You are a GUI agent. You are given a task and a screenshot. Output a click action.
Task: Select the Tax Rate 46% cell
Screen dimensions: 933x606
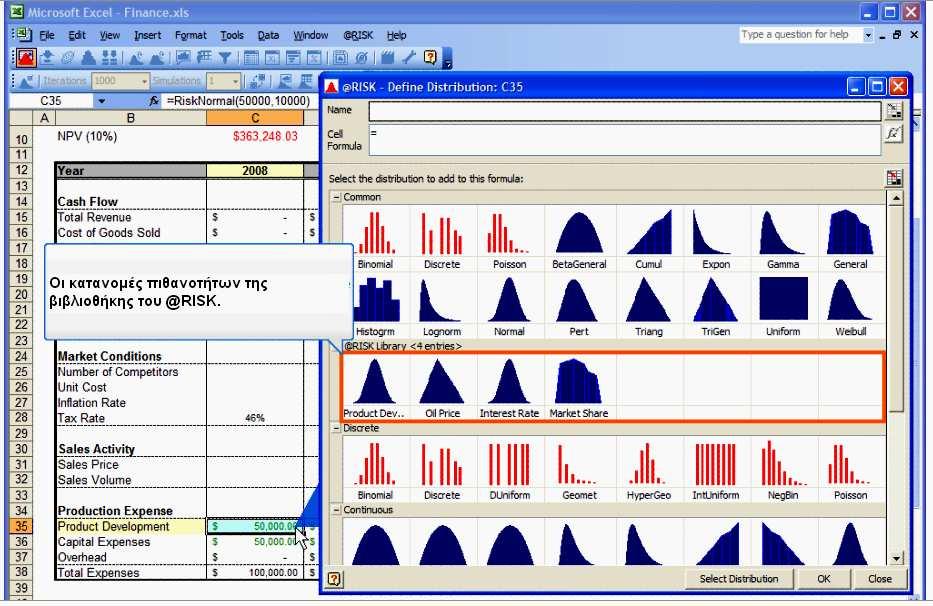tap(255, 418)
